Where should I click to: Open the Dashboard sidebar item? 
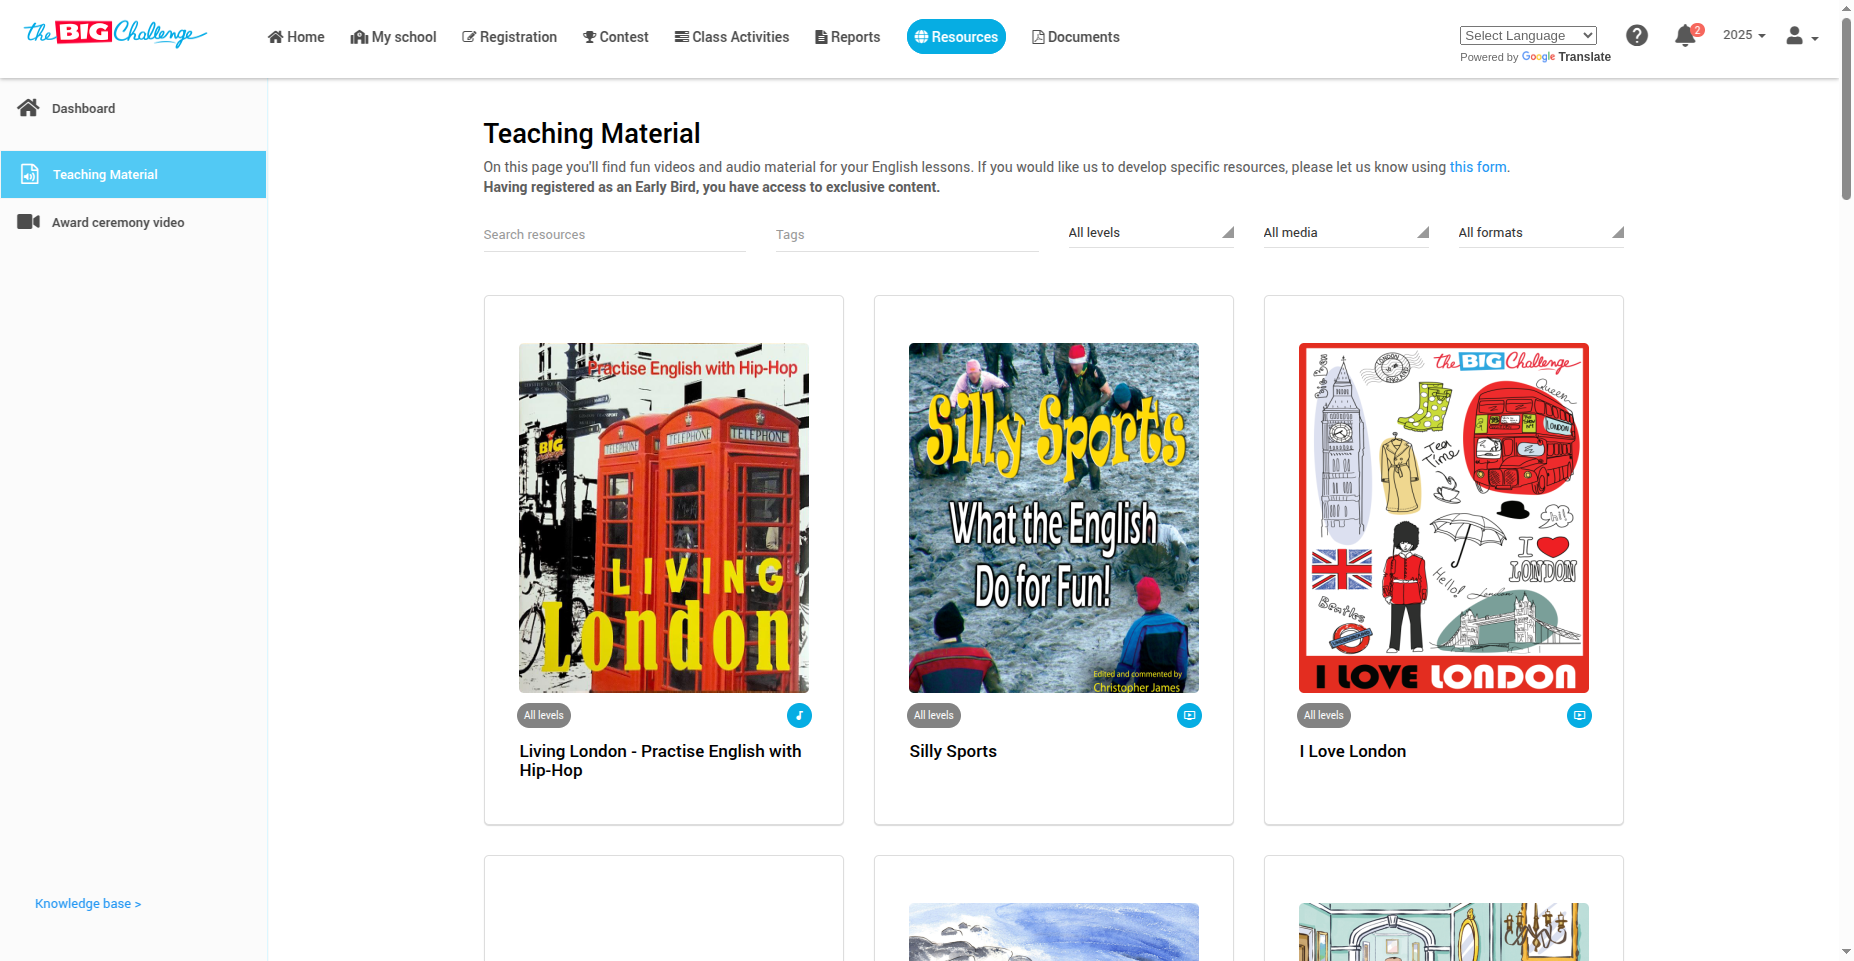133,108
